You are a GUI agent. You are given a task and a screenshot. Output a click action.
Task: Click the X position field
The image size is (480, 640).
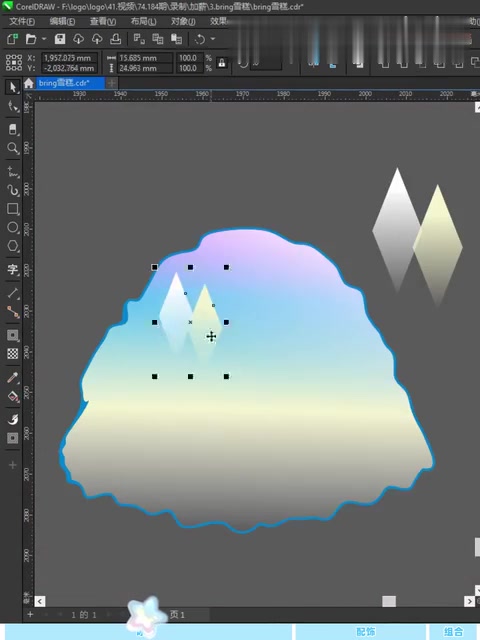69,58
